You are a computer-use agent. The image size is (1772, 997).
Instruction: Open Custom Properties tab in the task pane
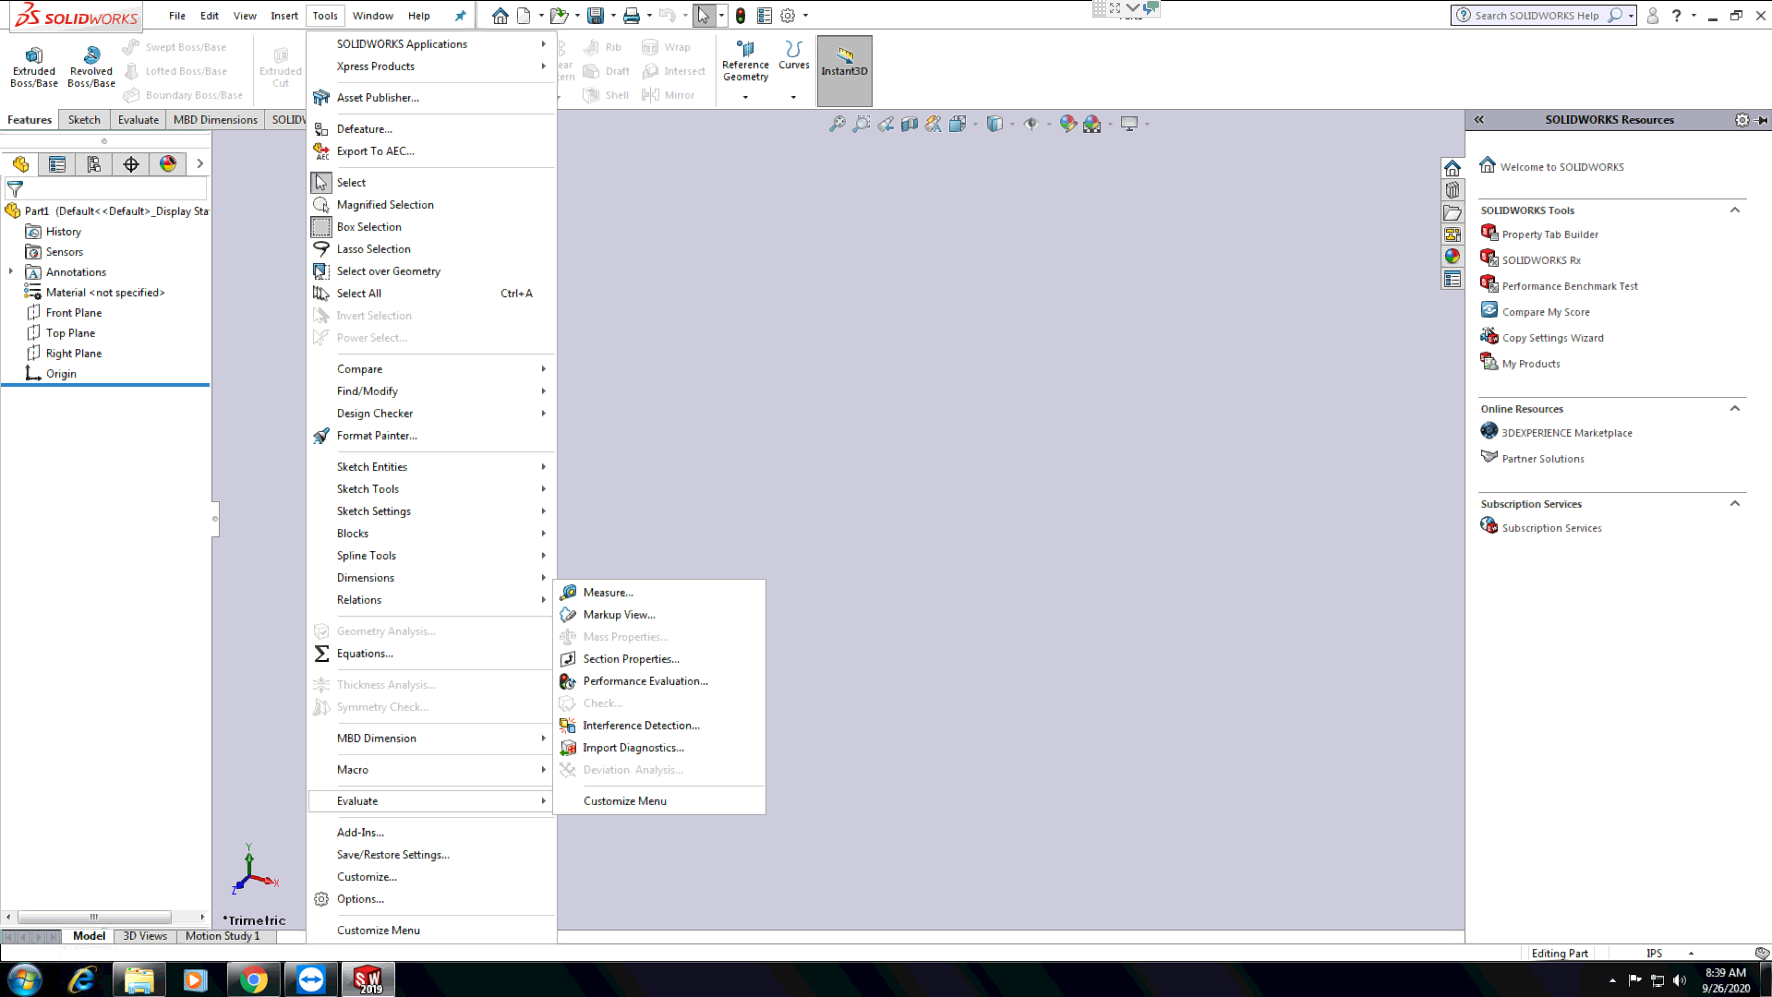point(1452,279)
